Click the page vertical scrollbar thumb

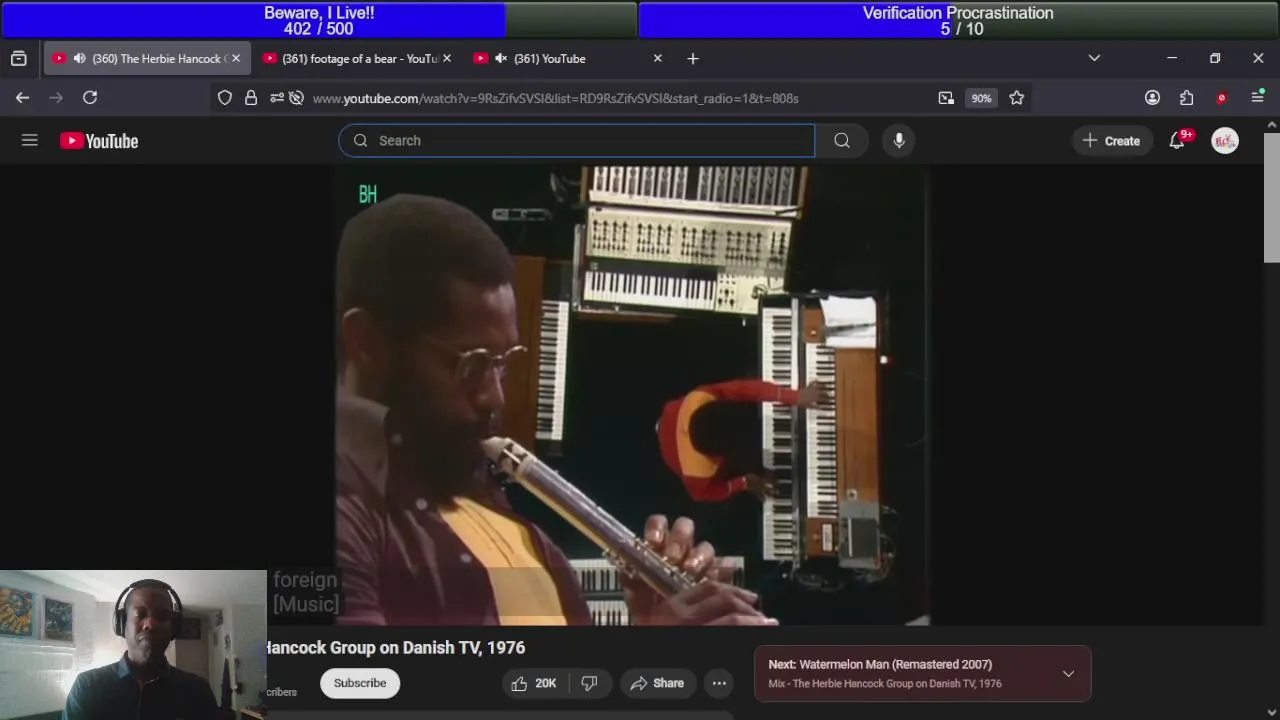(x=1272, y=197)
